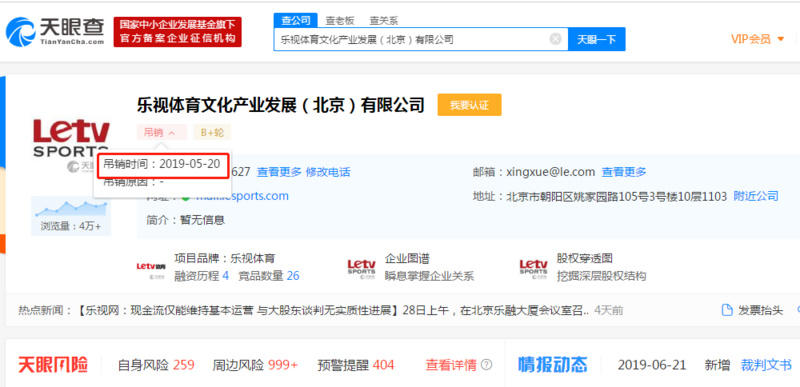Clear search field with the X icon

[555, 39]
